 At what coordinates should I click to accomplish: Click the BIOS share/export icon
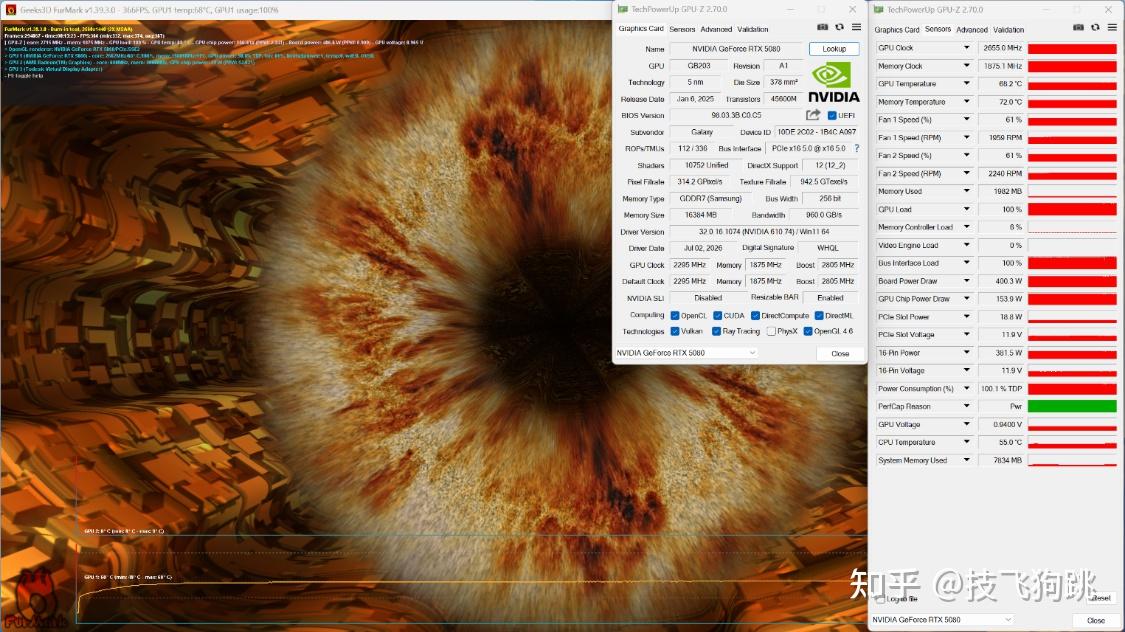click(813, 115)
